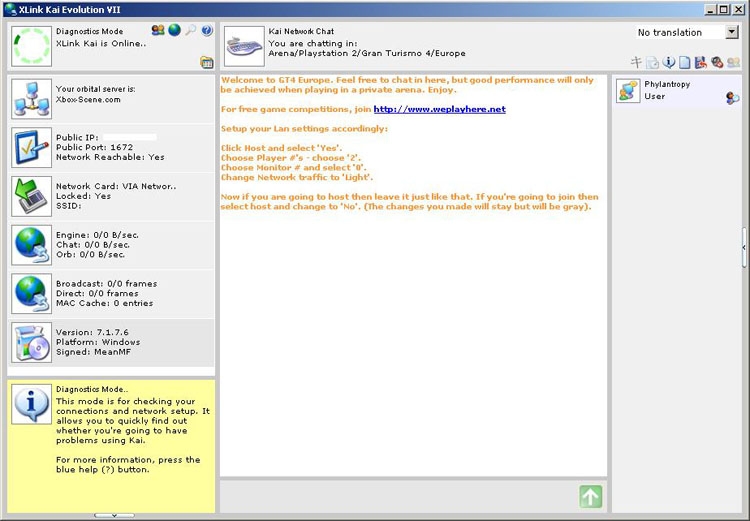This screenshot has width=750, height=521.
Task: Click the Broadcast frames globe icon
Action: 32,294
